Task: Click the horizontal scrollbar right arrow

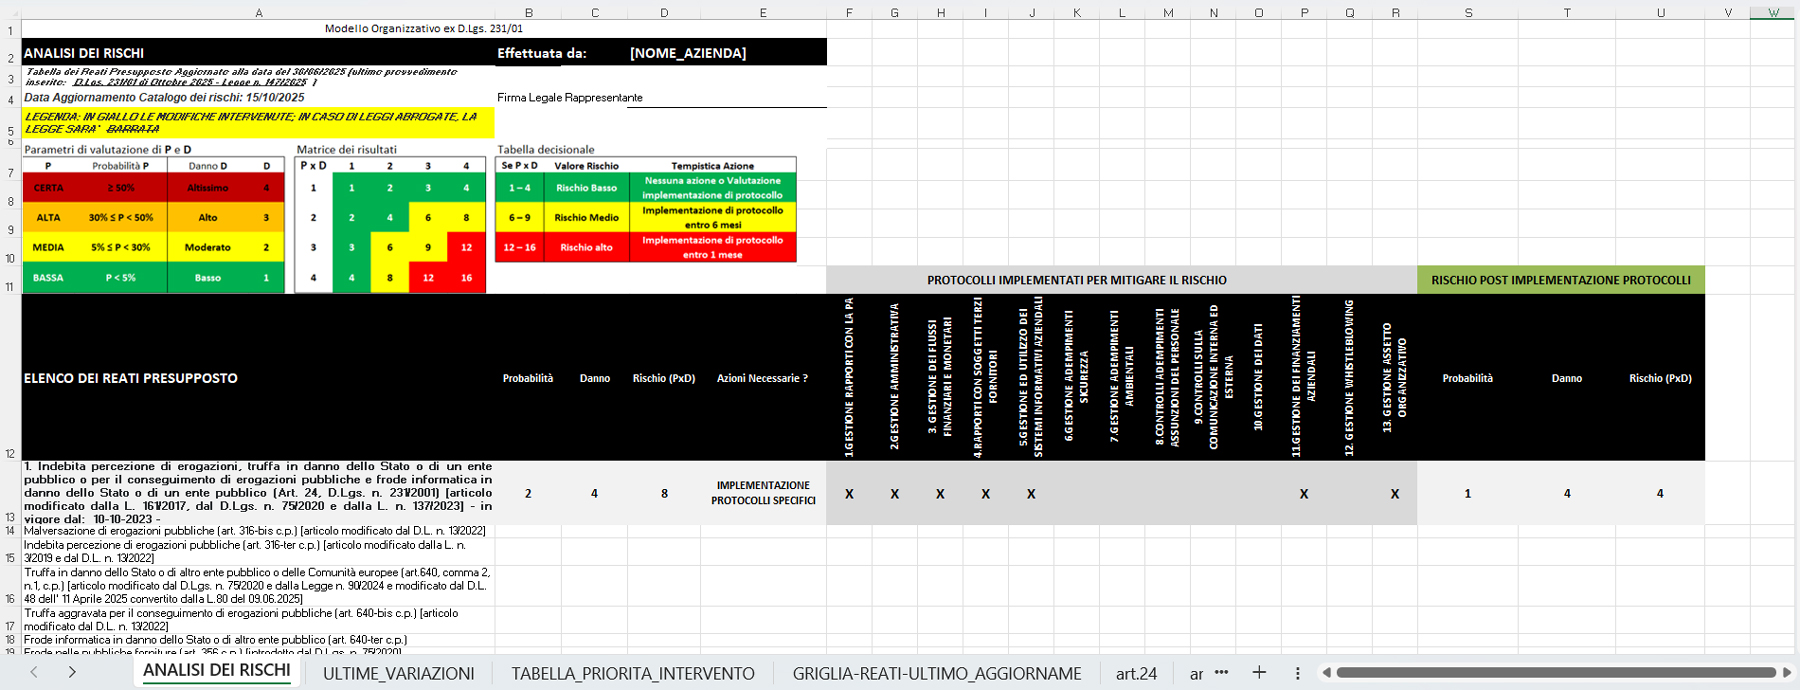Action: [1787, 673]
